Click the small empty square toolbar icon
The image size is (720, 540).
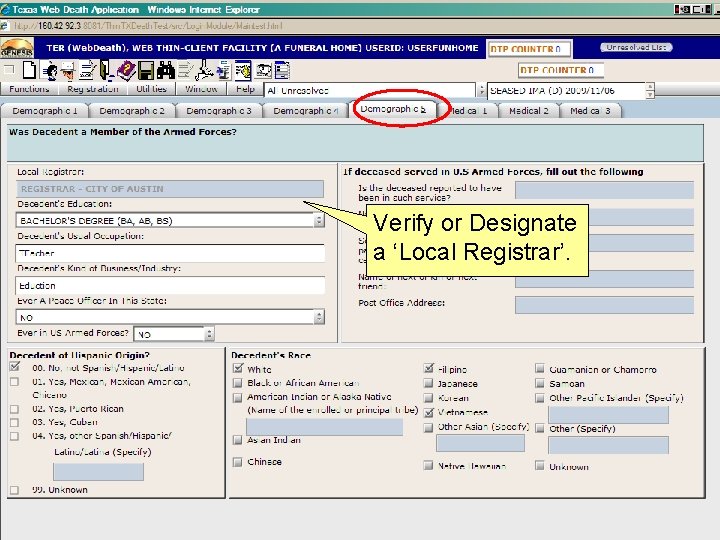pos(9,70)
